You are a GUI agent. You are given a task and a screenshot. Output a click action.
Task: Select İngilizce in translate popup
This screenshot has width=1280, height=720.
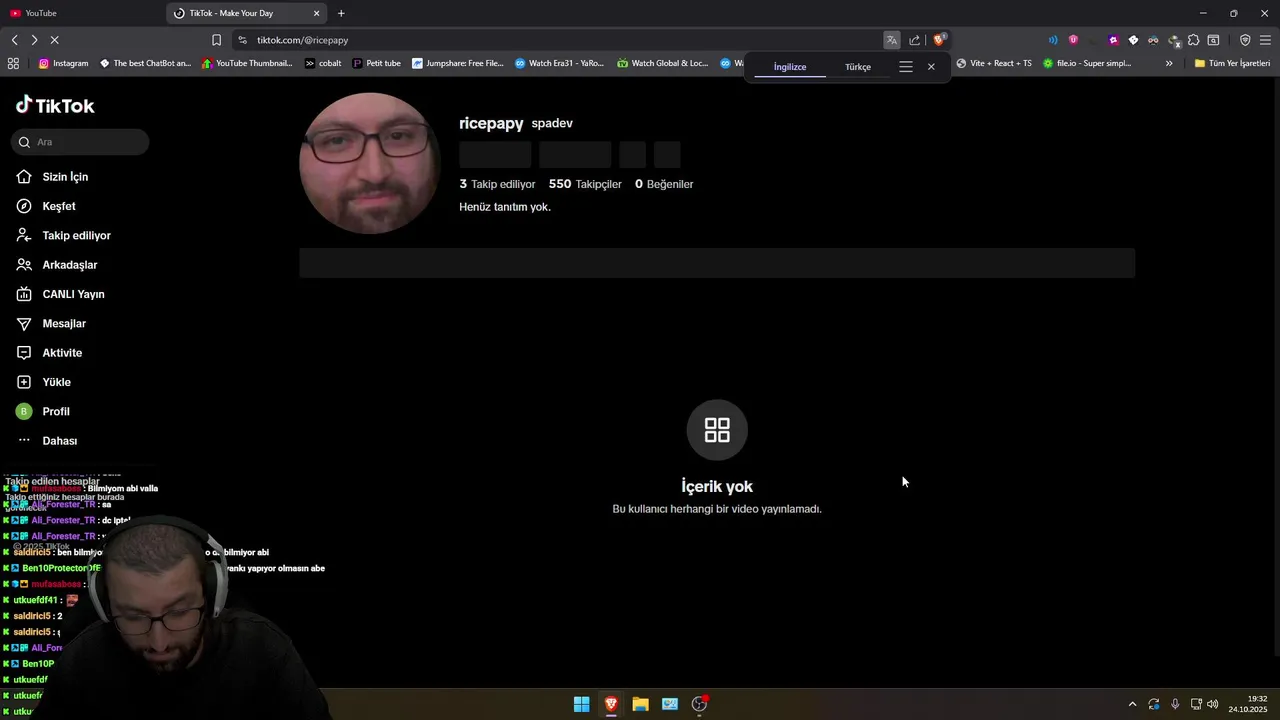pyautogui.click(x=790, y=67)
